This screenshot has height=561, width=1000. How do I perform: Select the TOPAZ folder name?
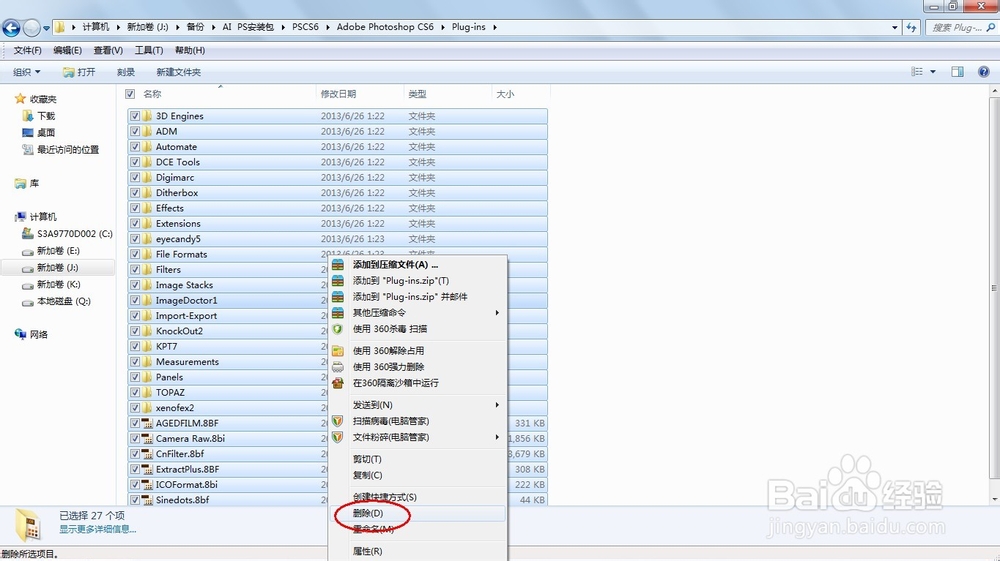coord(170,392)
